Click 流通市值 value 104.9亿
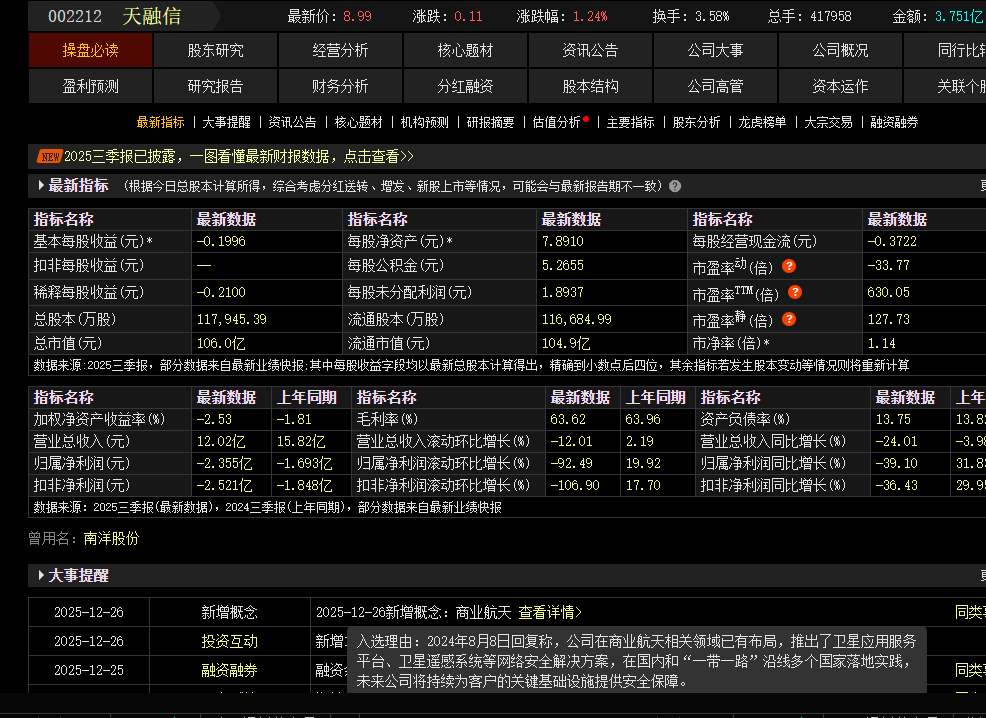Screen dimensions: 986x718 click(x=566, y=343)
